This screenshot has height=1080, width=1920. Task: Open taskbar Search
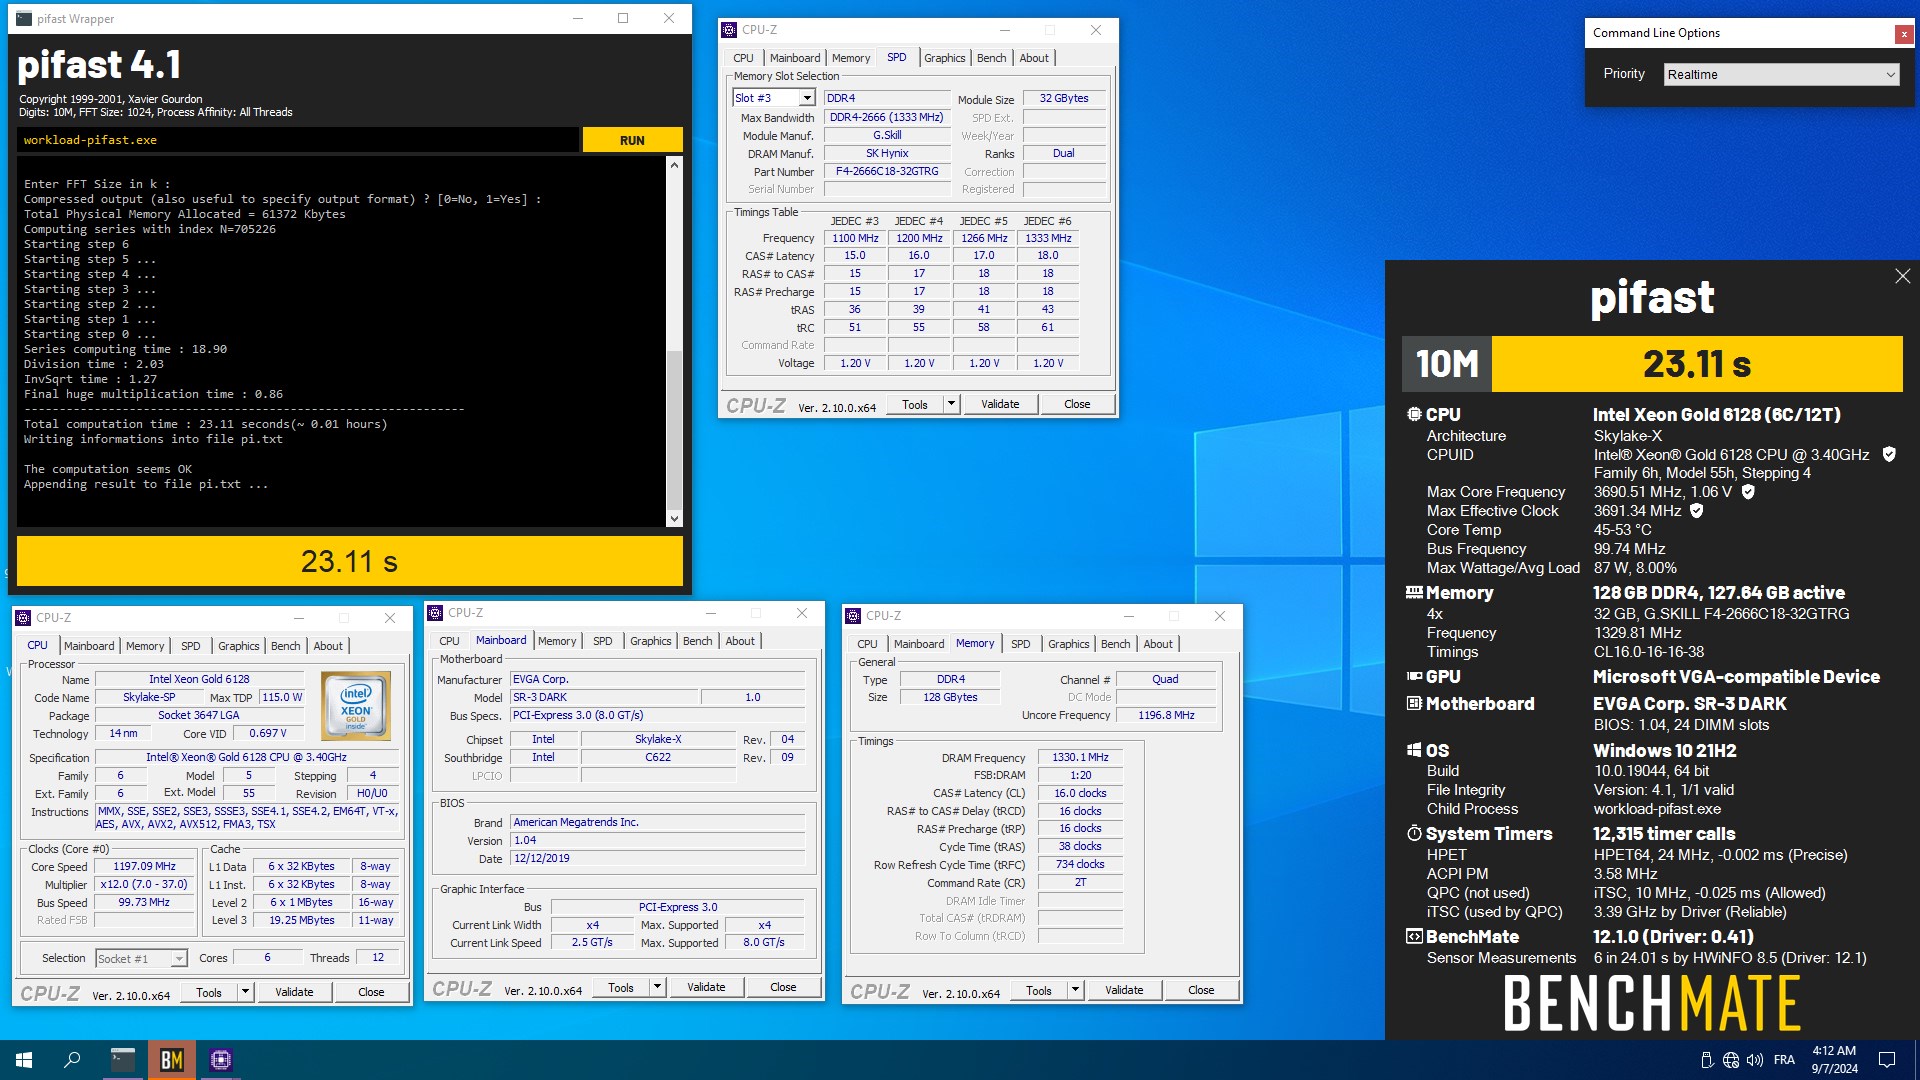click(72, 1060)
